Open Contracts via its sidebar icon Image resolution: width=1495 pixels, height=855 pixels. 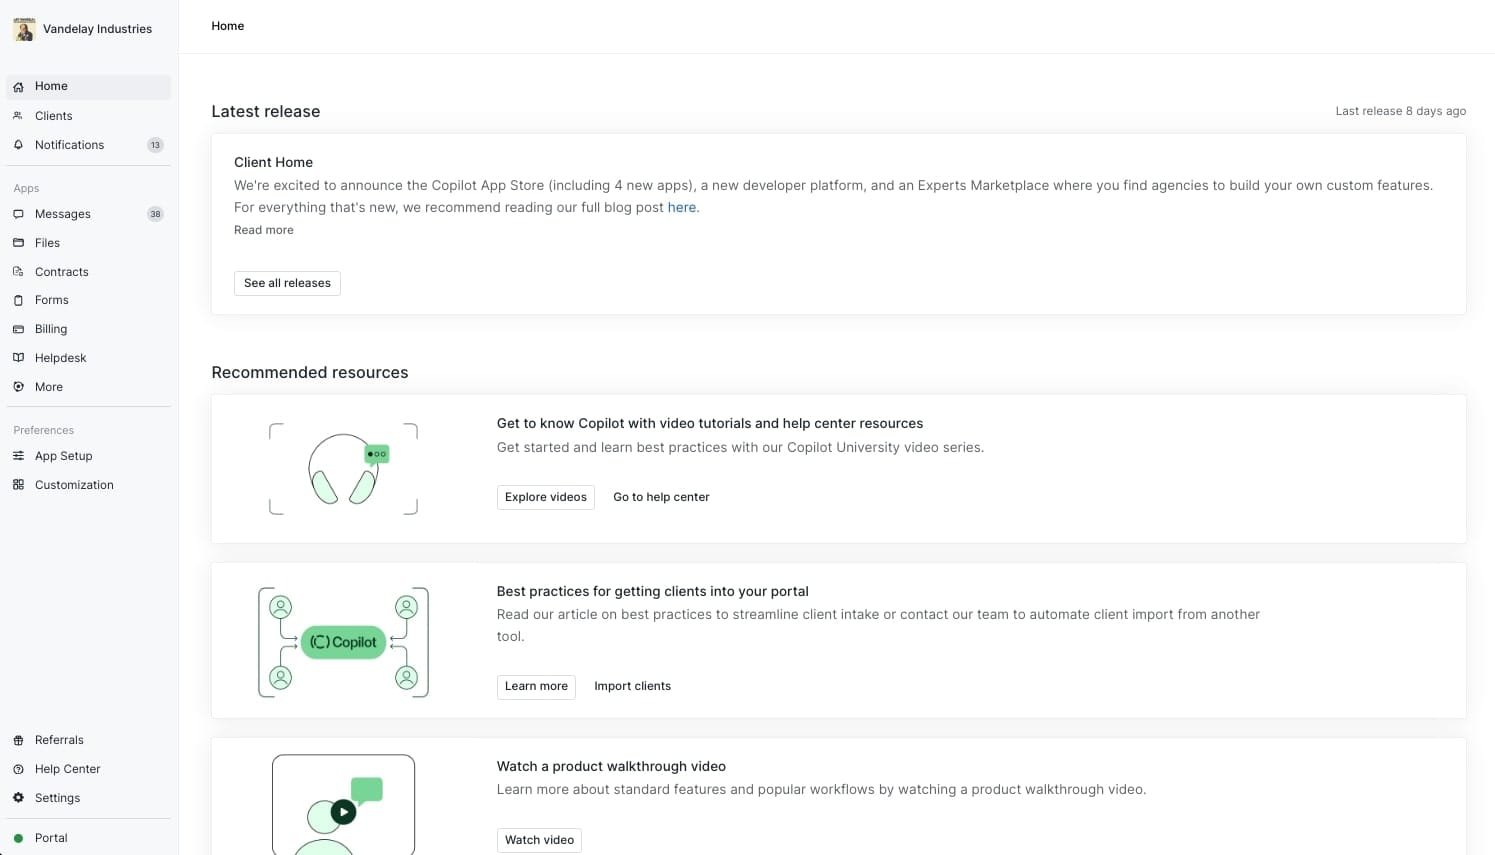click(x=18, y=272)
